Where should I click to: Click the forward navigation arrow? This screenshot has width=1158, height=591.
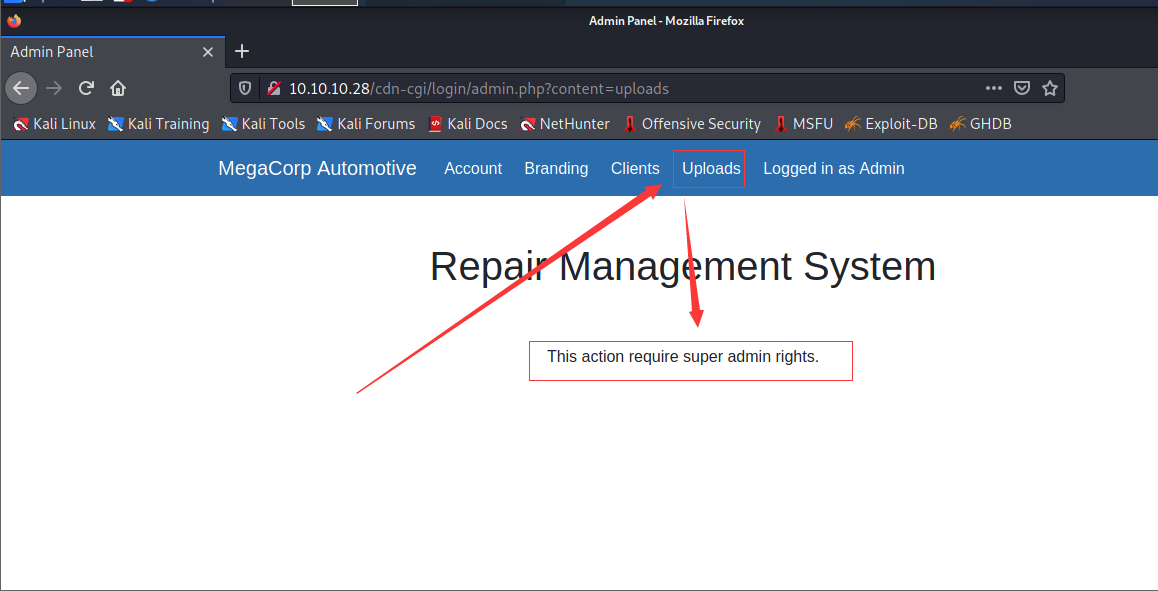tap(54, 89)
